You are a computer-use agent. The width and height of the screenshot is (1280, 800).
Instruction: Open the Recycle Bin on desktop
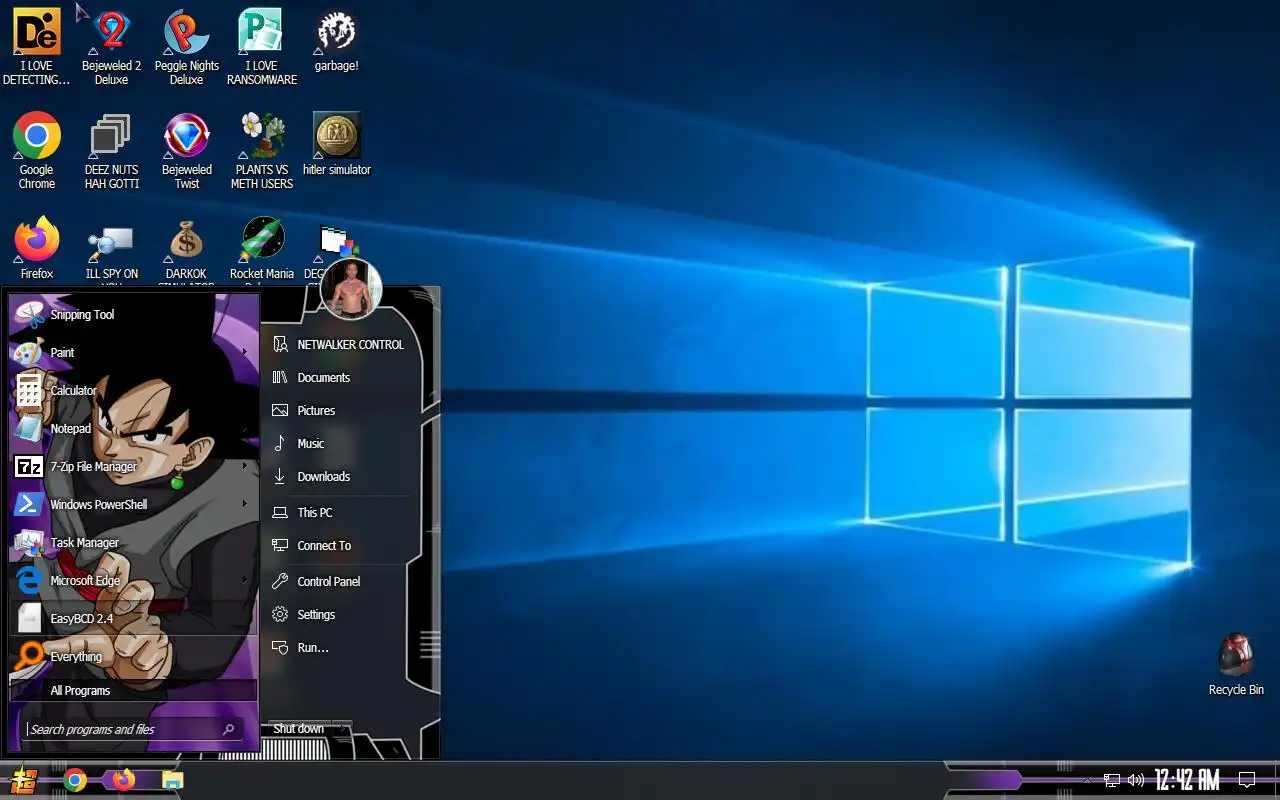(1236, 664)
